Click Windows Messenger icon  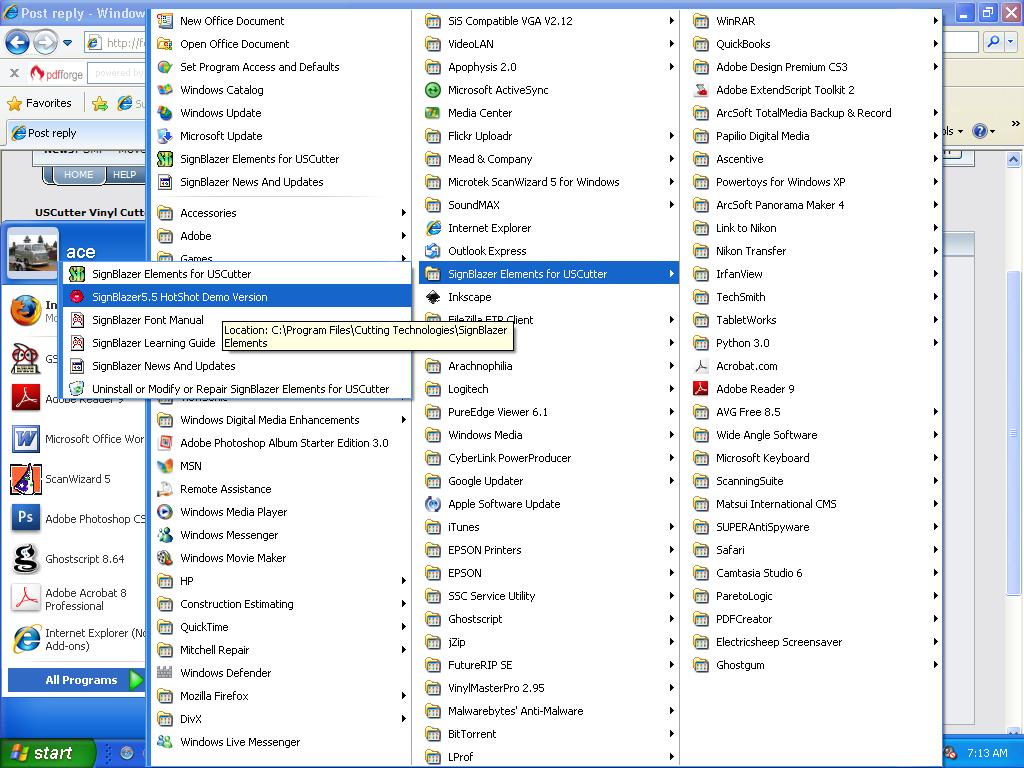click(165, 535)
